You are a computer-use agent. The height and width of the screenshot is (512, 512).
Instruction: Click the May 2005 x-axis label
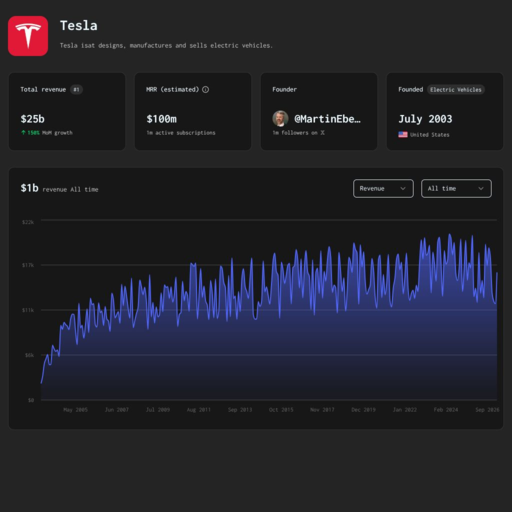click(75, 410)
